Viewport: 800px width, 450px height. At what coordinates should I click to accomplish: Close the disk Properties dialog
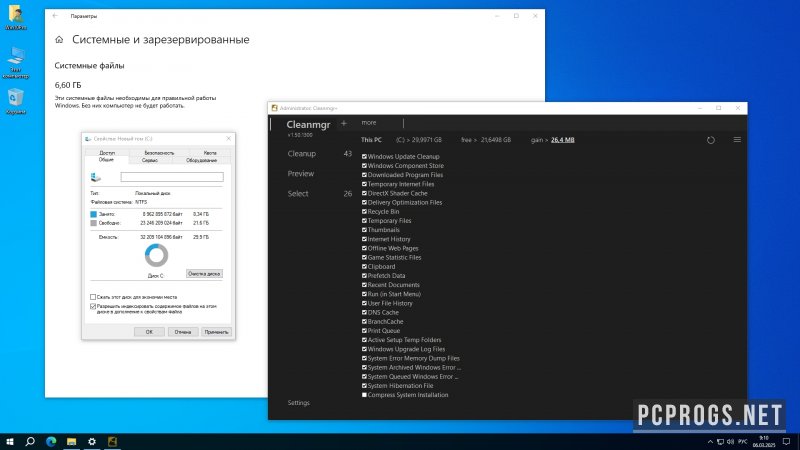(229, 138)
